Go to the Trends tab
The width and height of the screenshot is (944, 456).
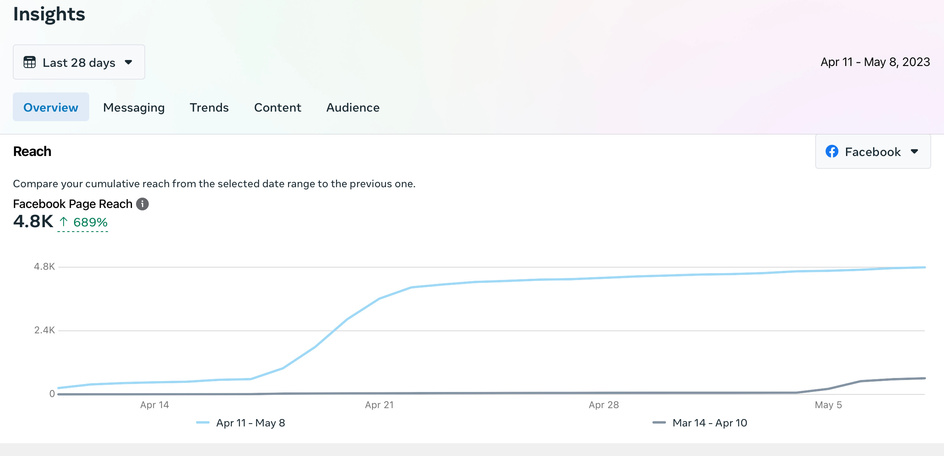click(209, 107)
